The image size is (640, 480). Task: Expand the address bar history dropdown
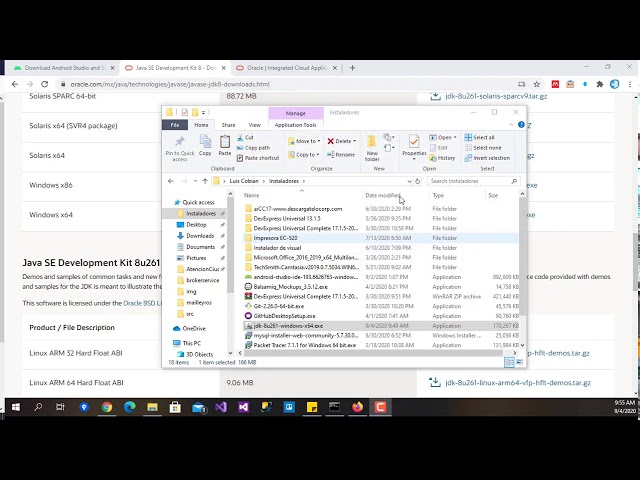click(x=409, y=181)
